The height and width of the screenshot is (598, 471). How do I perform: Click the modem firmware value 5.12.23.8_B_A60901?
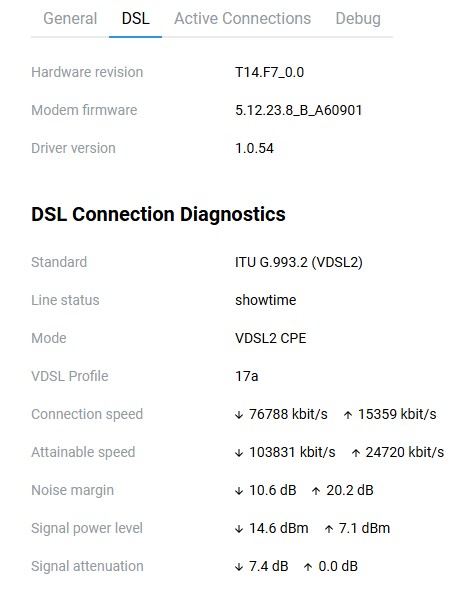tap(298, 110)
